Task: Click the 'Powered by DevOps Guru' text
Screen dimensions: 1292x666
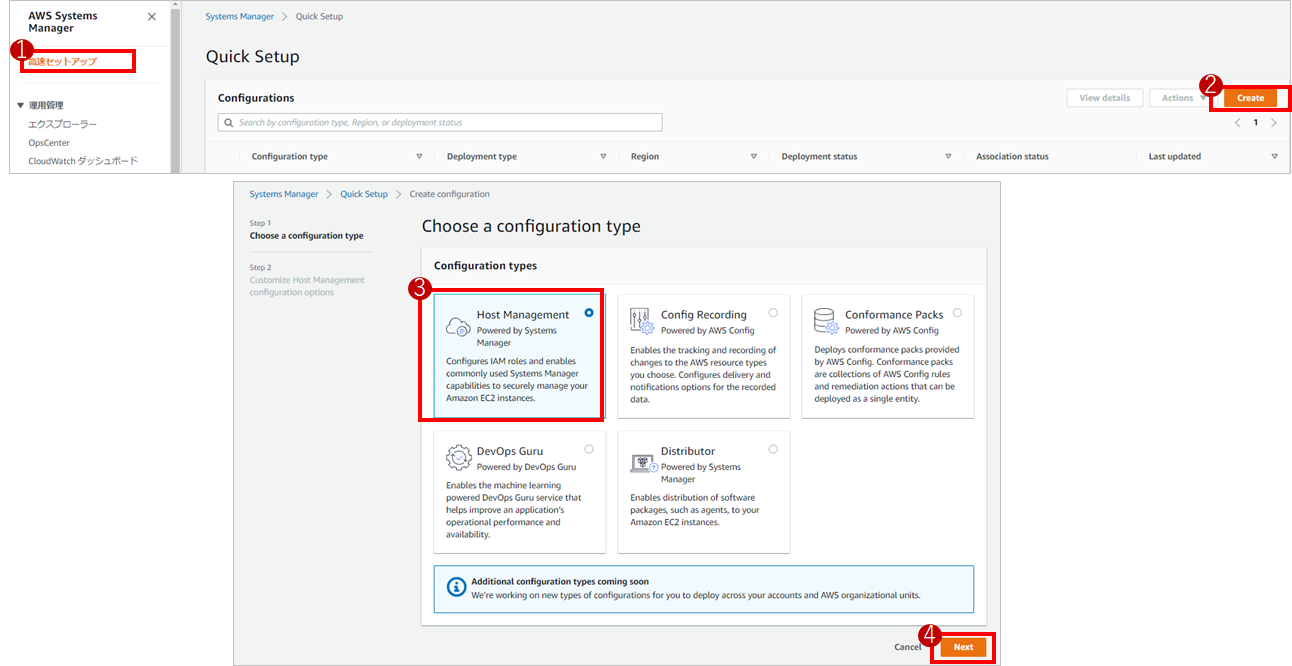Action: (x=526, y=467)
